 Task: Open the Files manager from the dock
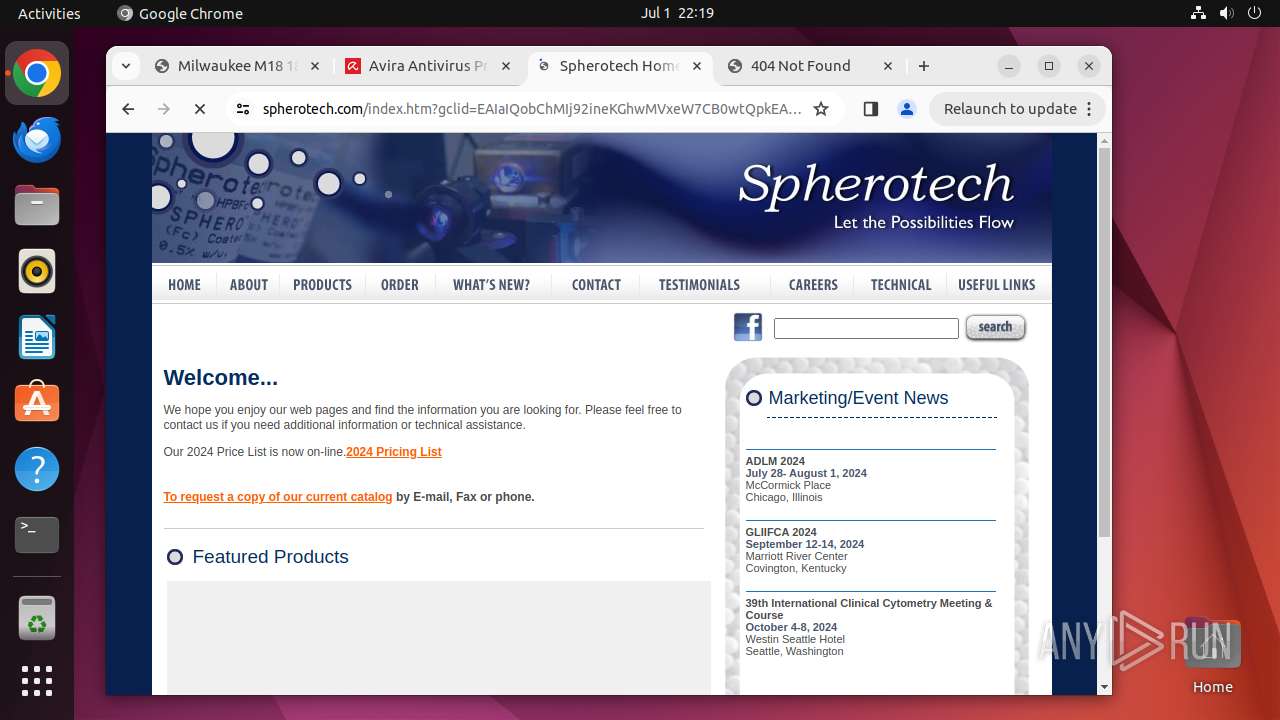click(37, 206)
